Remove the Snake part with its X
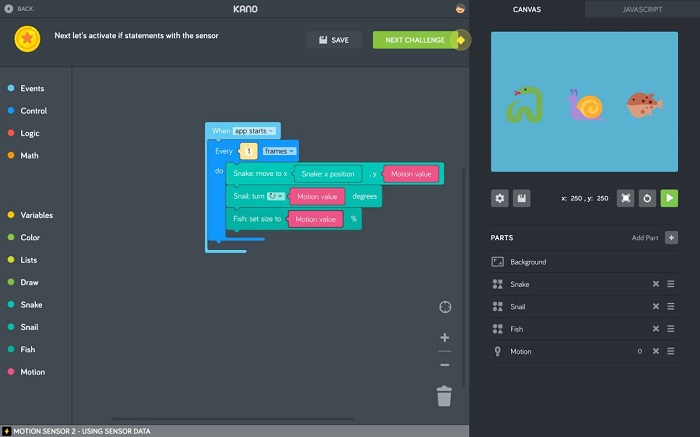Image resolution: width=700 pixels, height=437 pixels. [x=656, y=284]
